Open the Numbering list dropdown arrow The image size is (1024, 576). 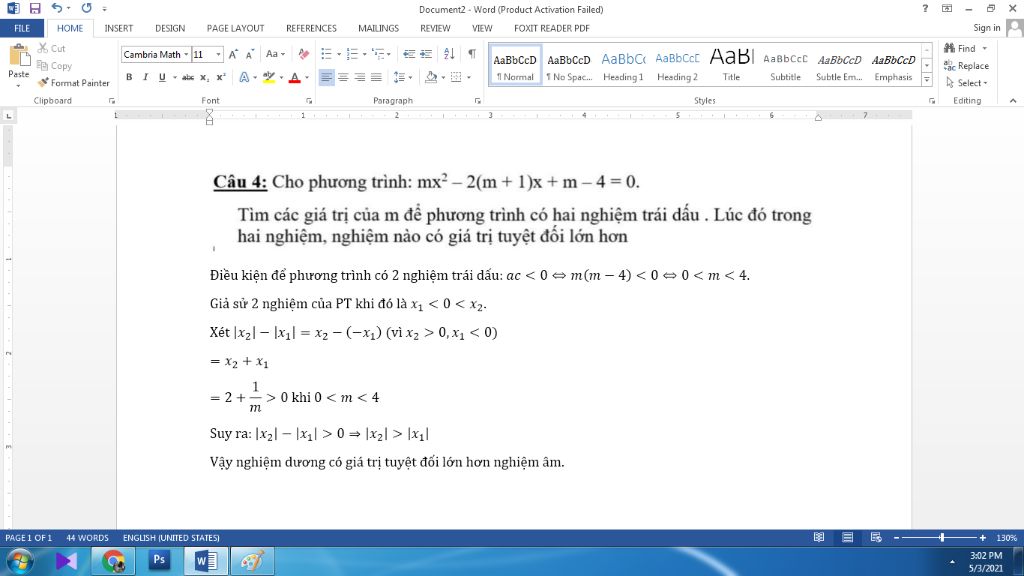pos(364,54)
